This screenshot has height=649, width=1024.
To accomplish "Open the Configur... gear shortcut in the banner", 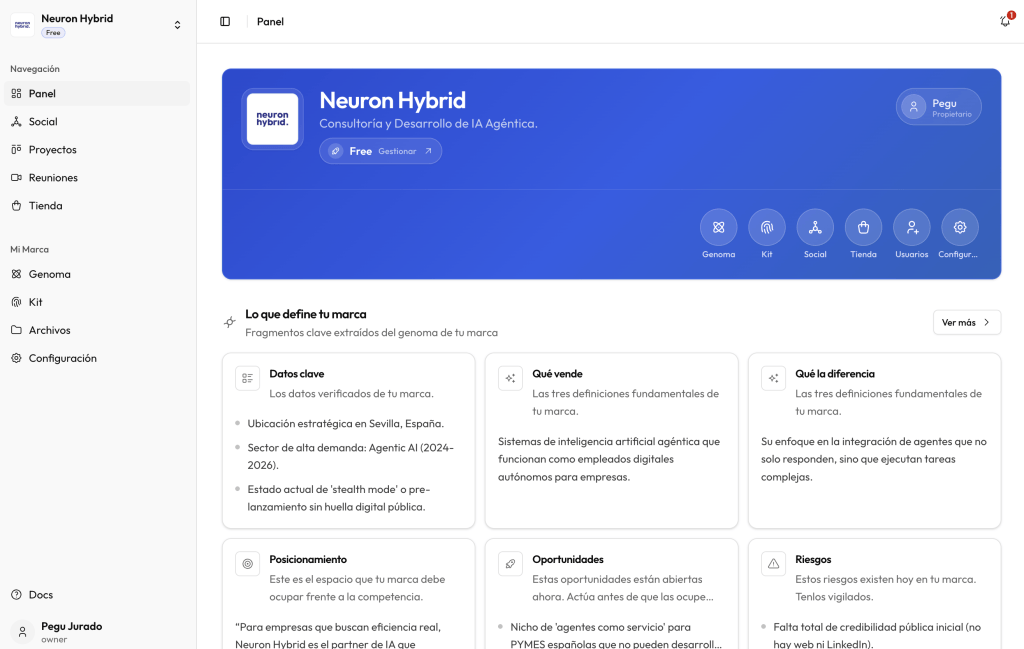I will click(960, 227).
